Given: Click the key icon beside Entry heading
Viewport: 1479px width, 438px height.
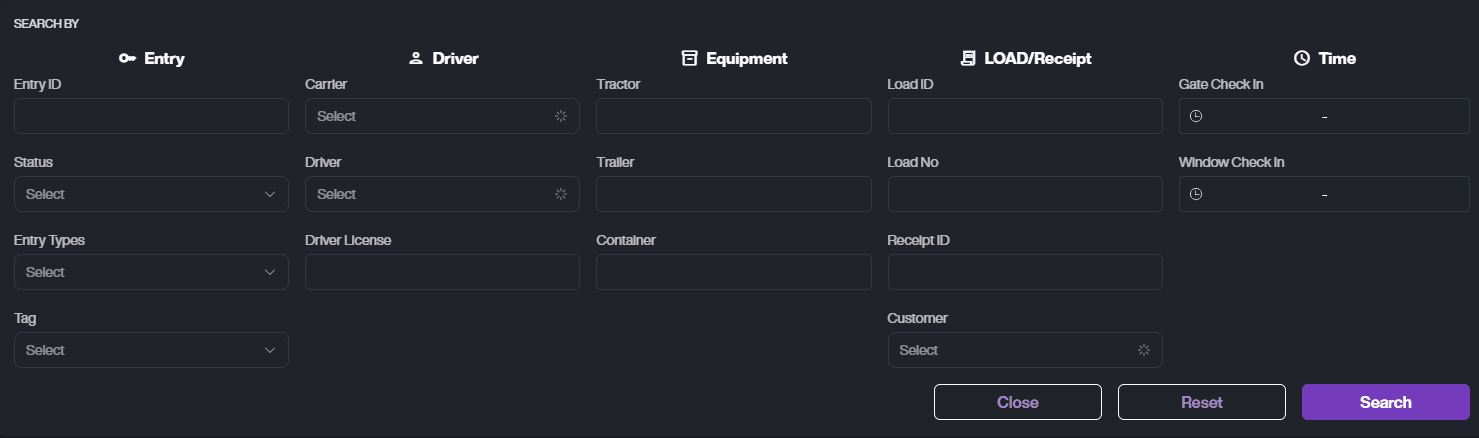Looking at the screenshot, I should click(x=127, y=59).
